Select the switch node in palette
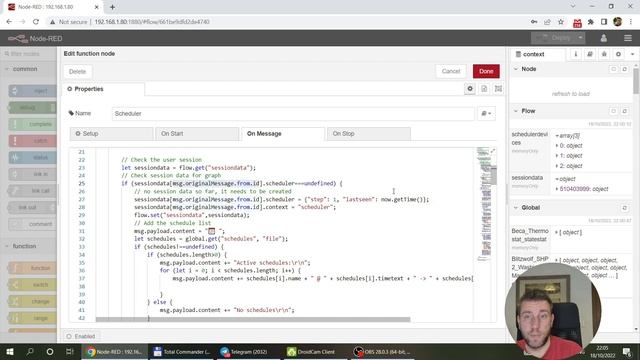640x360 pixels. [x=33, y=285]
